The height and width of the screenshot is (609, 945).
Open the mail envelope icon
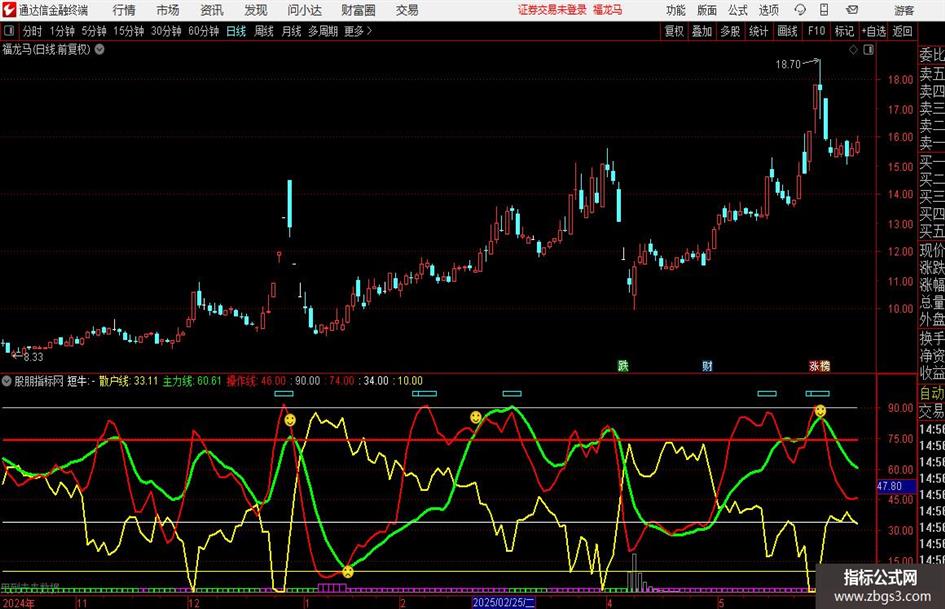pos(852,10)
